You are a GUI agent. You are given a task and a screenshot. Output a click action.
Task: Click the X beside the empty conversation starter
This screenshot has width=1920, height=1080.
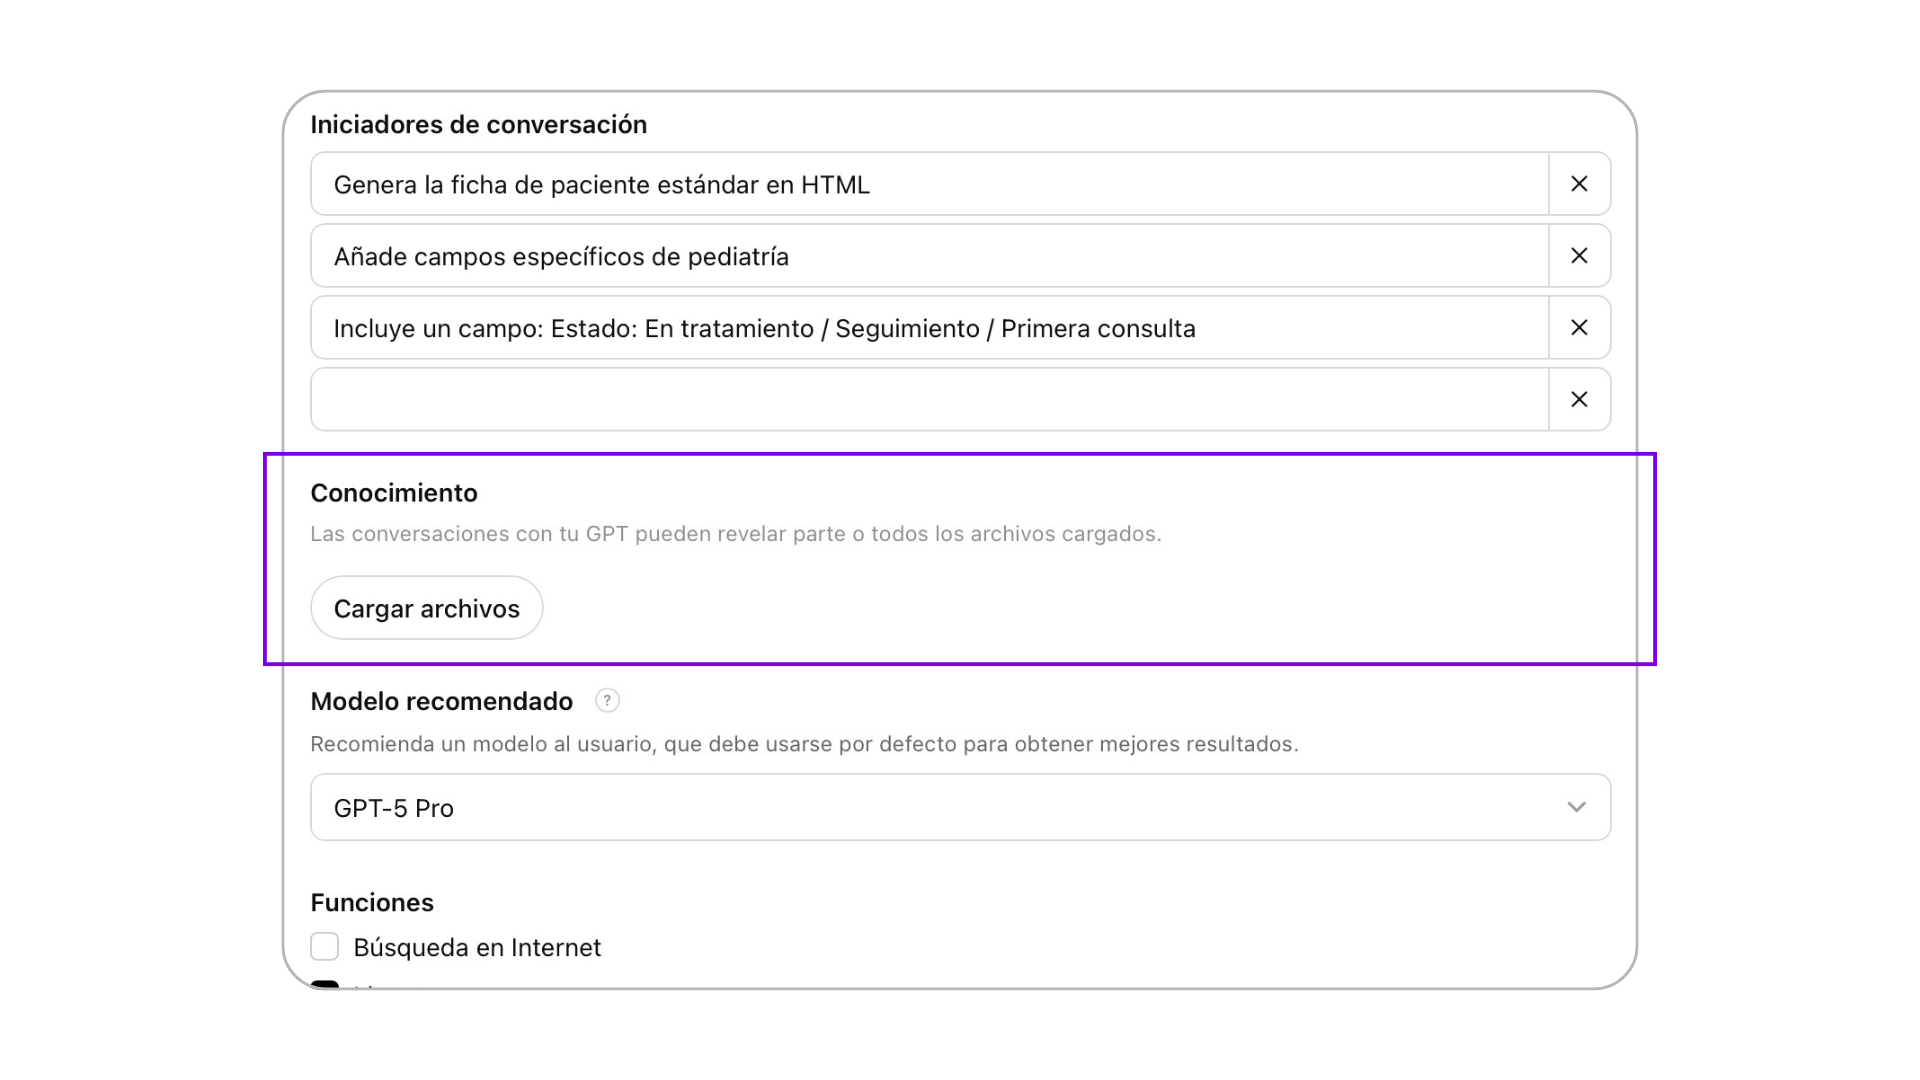1579,400
